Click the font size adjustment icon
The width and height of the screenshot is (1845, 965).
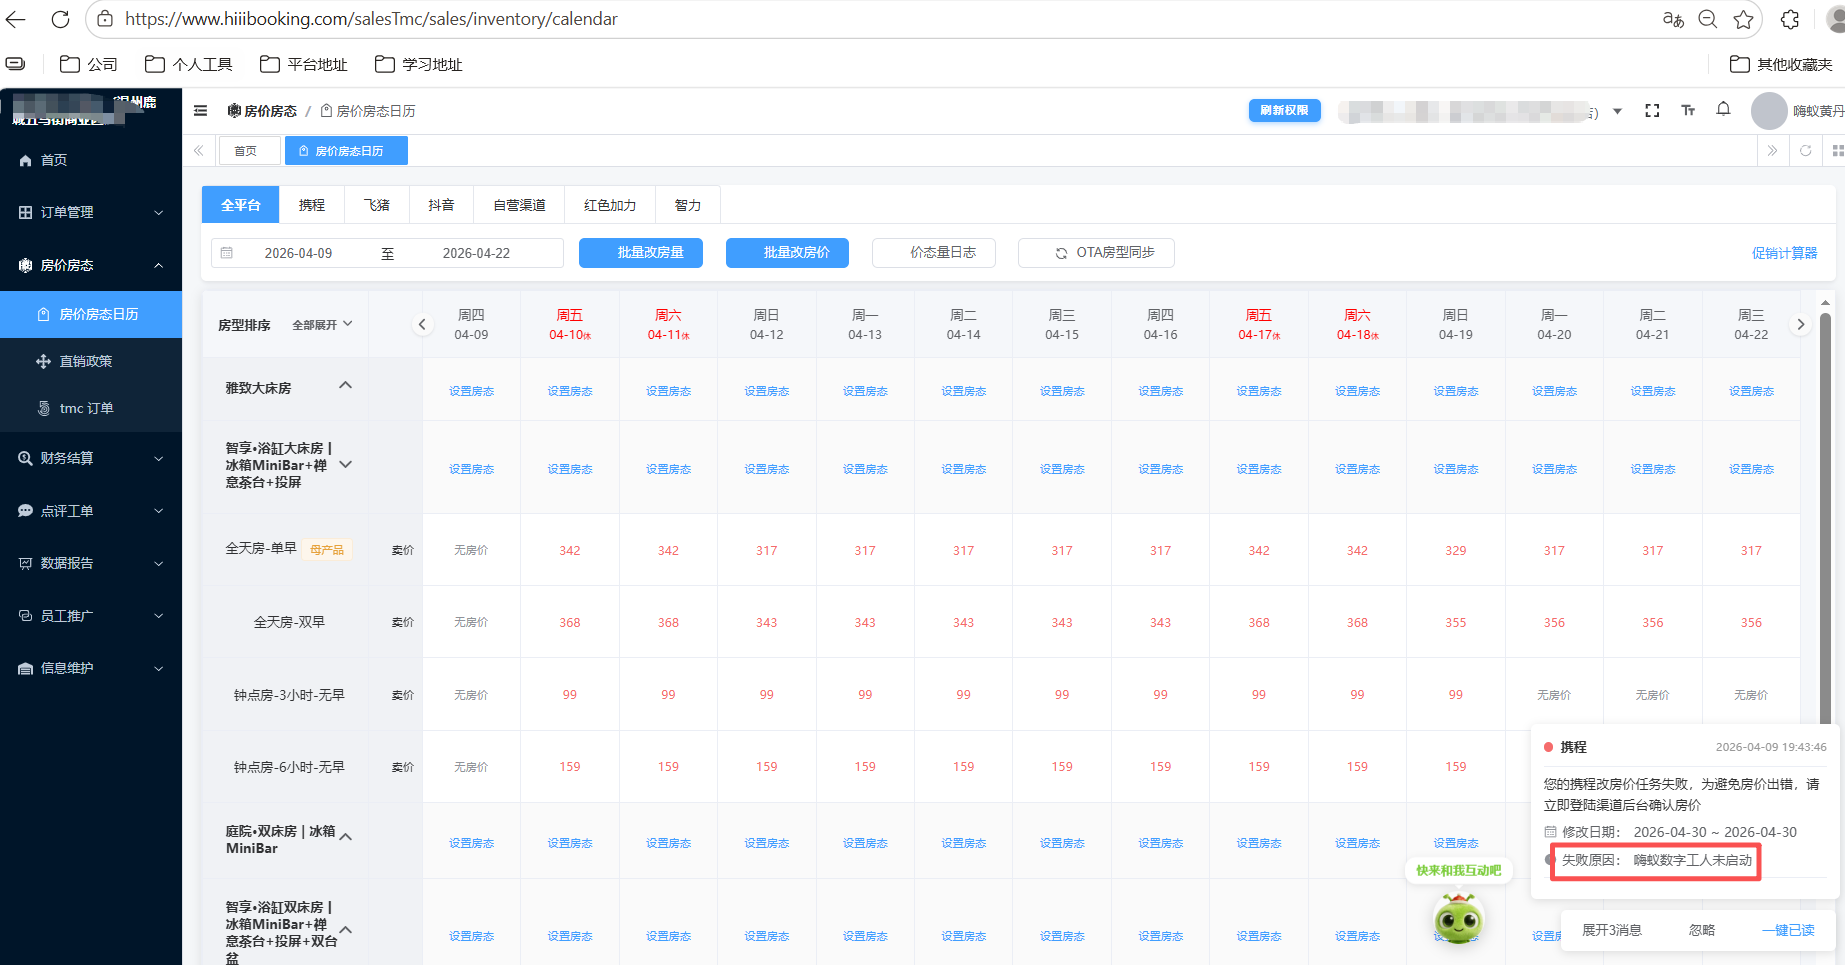click(1688, 111)
